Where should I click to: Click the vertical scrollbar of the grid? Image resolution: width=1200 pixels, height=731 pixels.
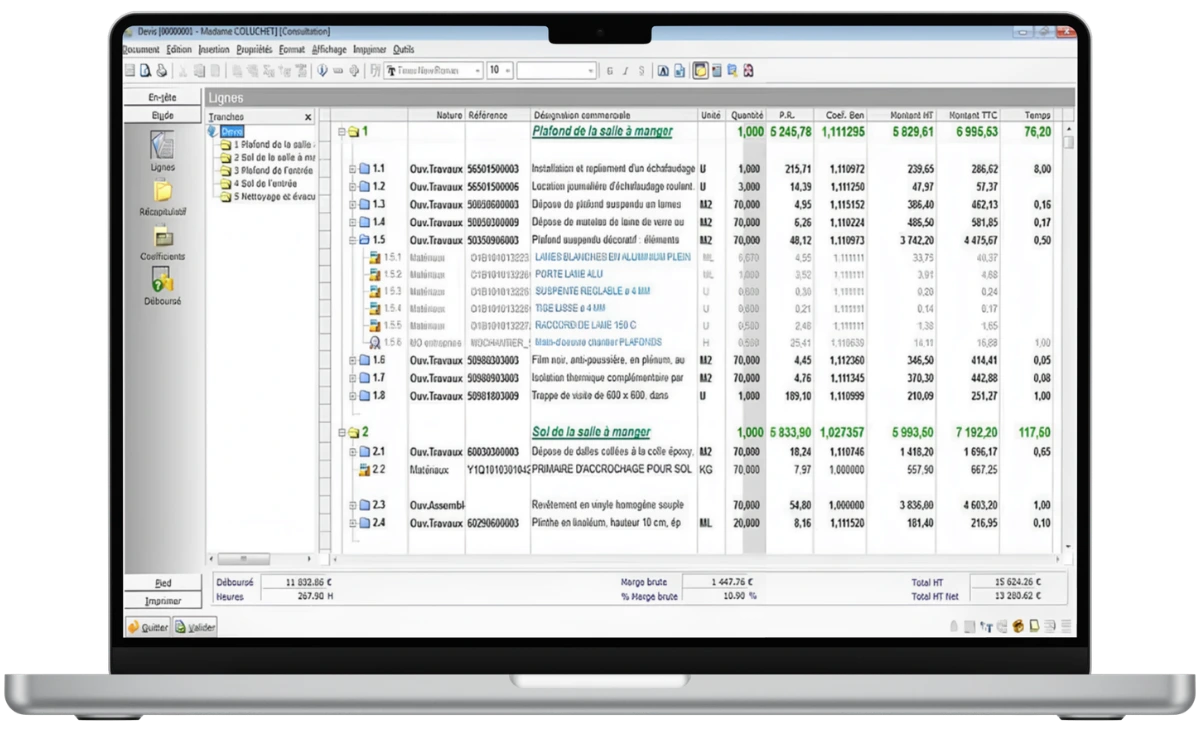[1068, 338]
